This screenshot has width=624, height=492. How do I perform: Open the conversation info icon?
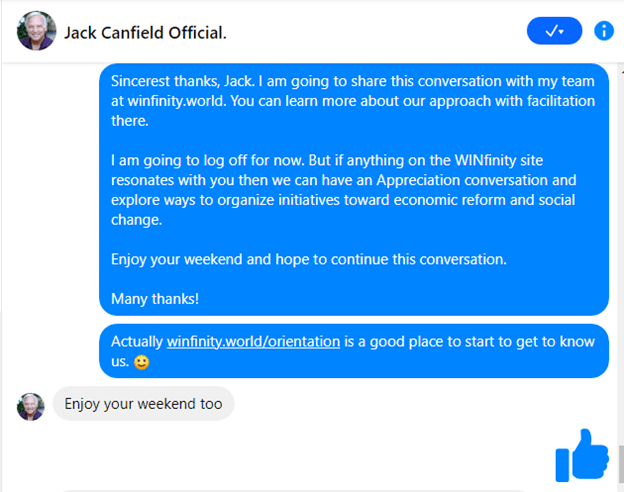pos(603,31)
